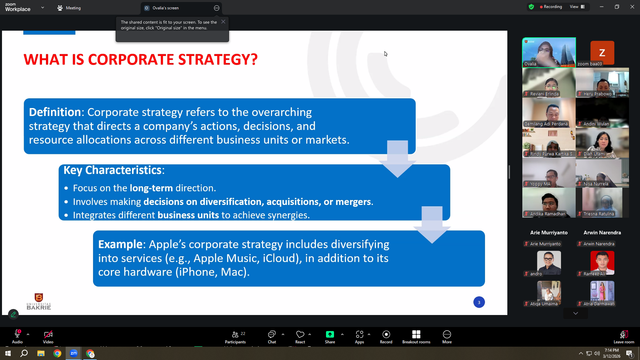The height and width of the screenshot is (360, 640).
Task: Select Atiqa Umaima's profile picture tile
Action: [549, 292]
